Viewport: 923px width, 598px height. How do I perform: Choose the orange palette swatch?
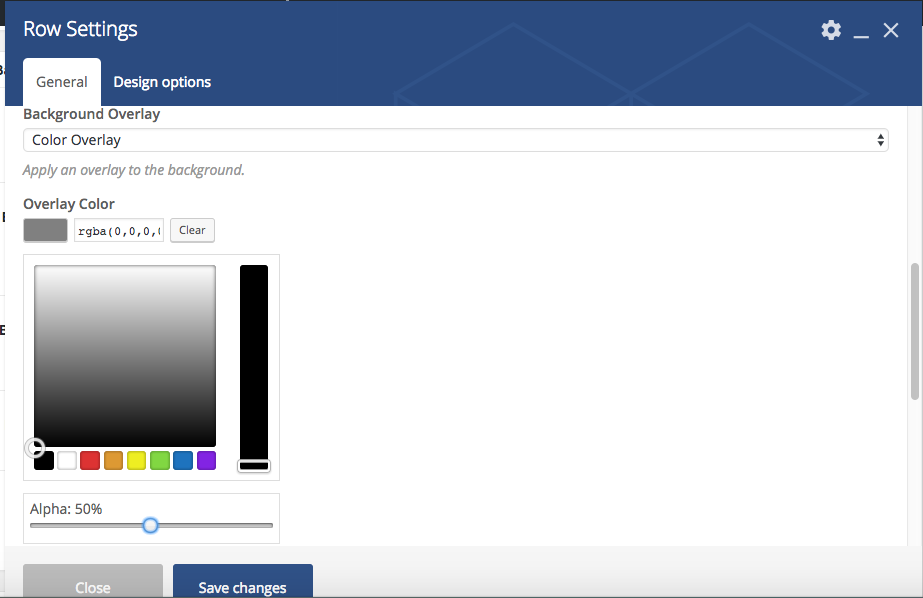113,461
